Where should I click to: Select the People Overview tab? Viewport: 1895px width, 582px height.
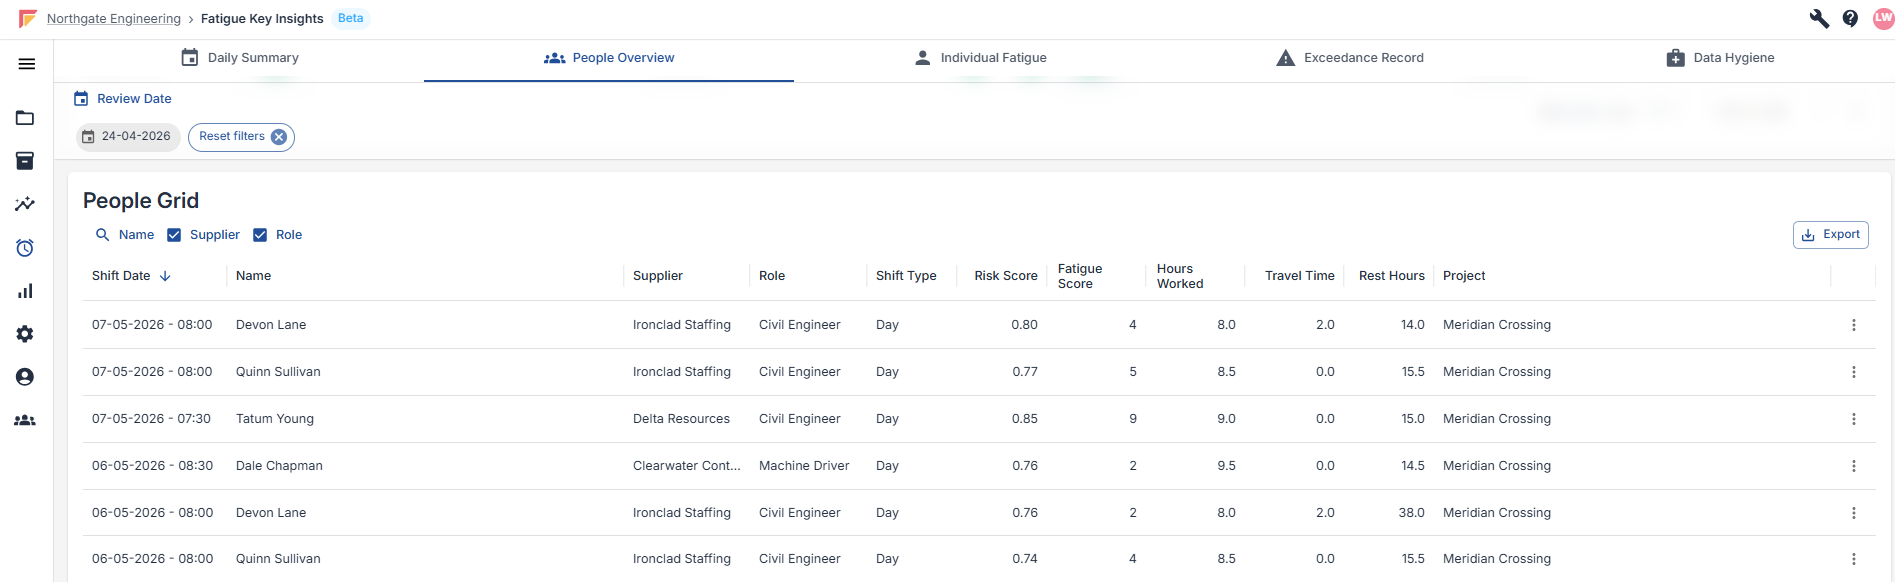point(609,58)
